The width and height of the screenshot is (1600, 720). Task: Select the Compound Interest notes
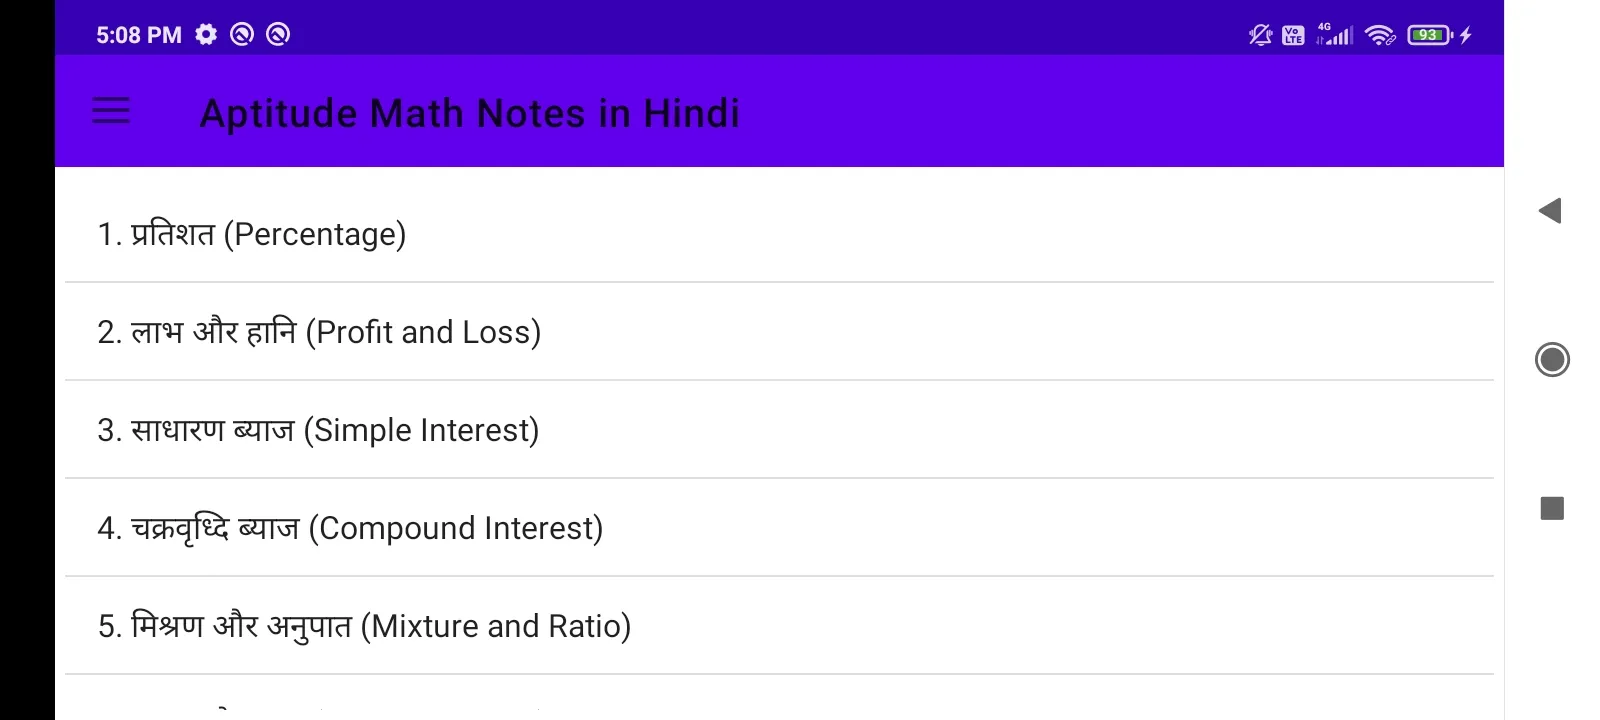click(779, 528)
